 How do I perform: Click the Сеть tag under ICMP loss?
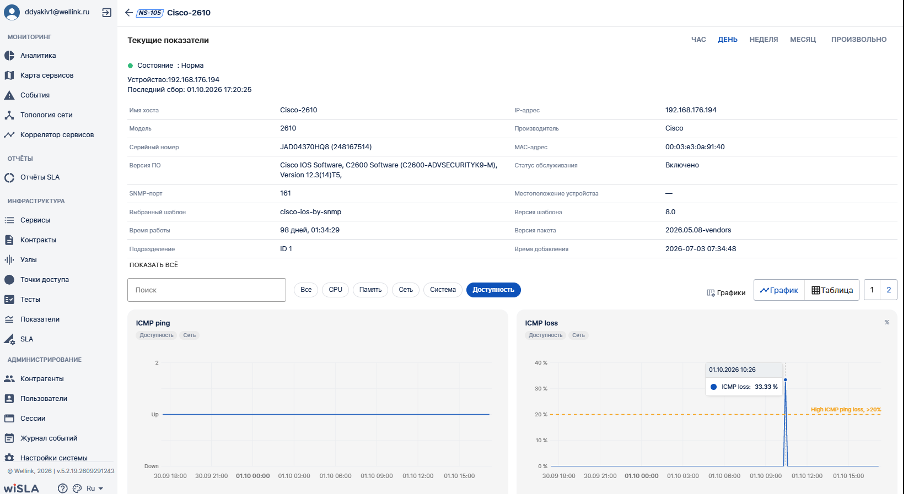(578, 335)
